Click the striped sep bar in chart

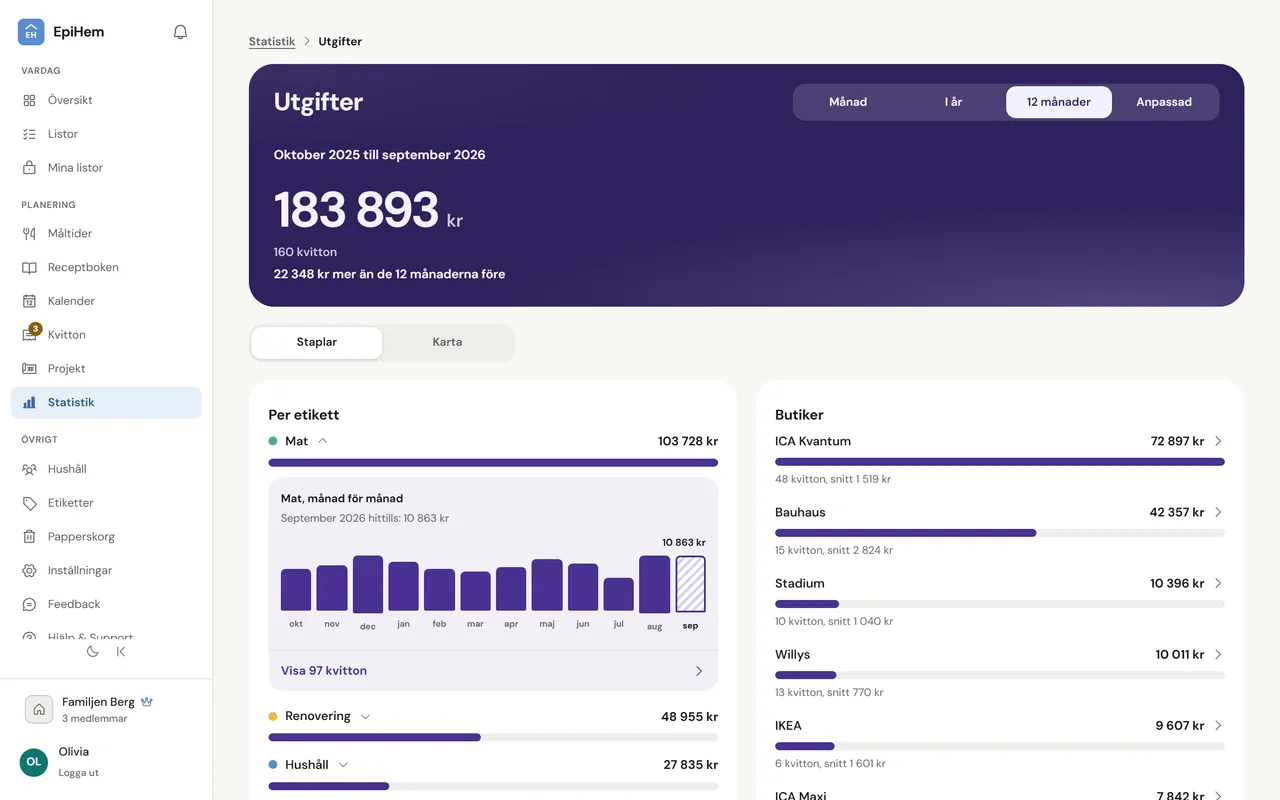pos(690,584)
